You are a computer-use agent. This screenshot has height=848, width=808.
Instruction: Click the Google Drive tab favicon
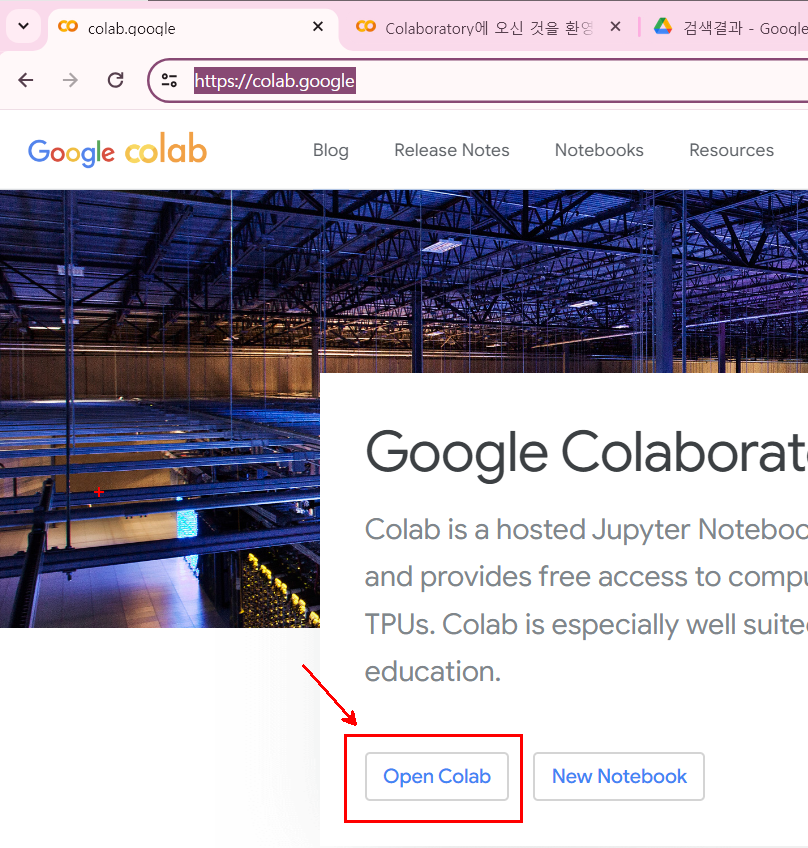[663, 26]
